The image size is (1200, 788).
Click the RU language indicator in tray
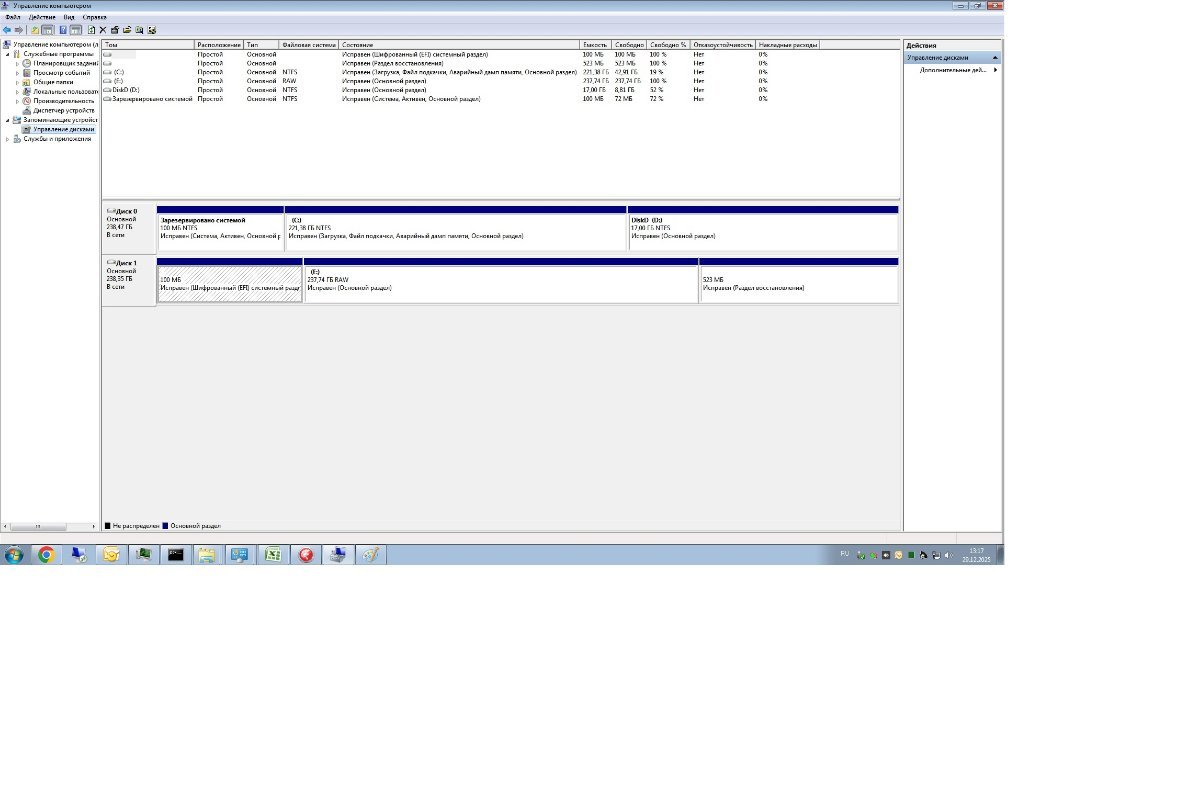pos(845,554)
